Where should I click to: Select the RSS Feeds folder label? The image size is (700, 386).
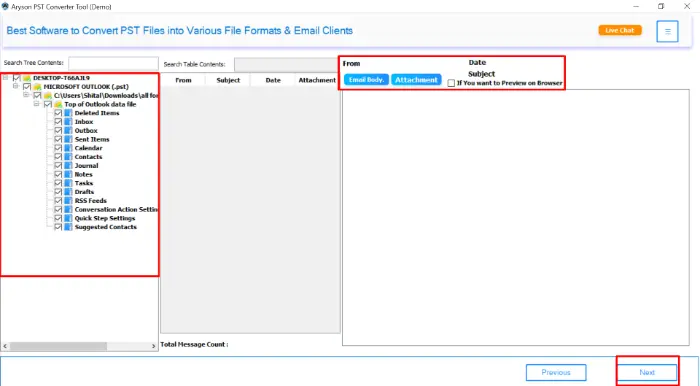[91, 201]
